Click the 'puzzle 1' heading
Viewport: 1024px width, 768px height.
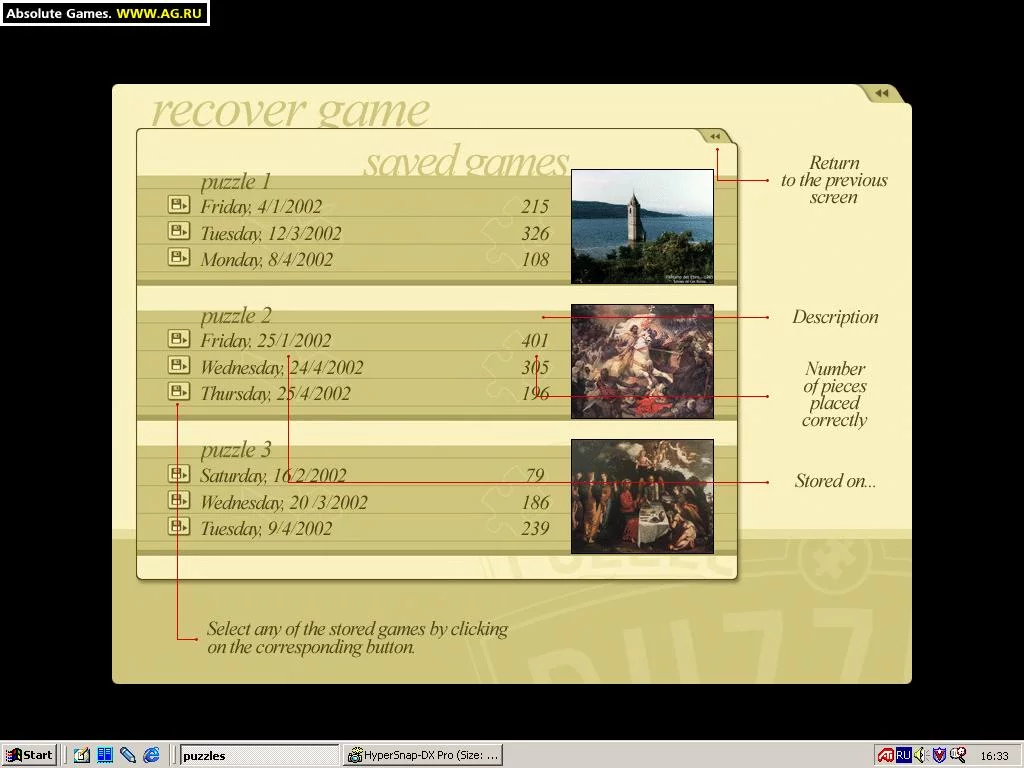point(236,182)
